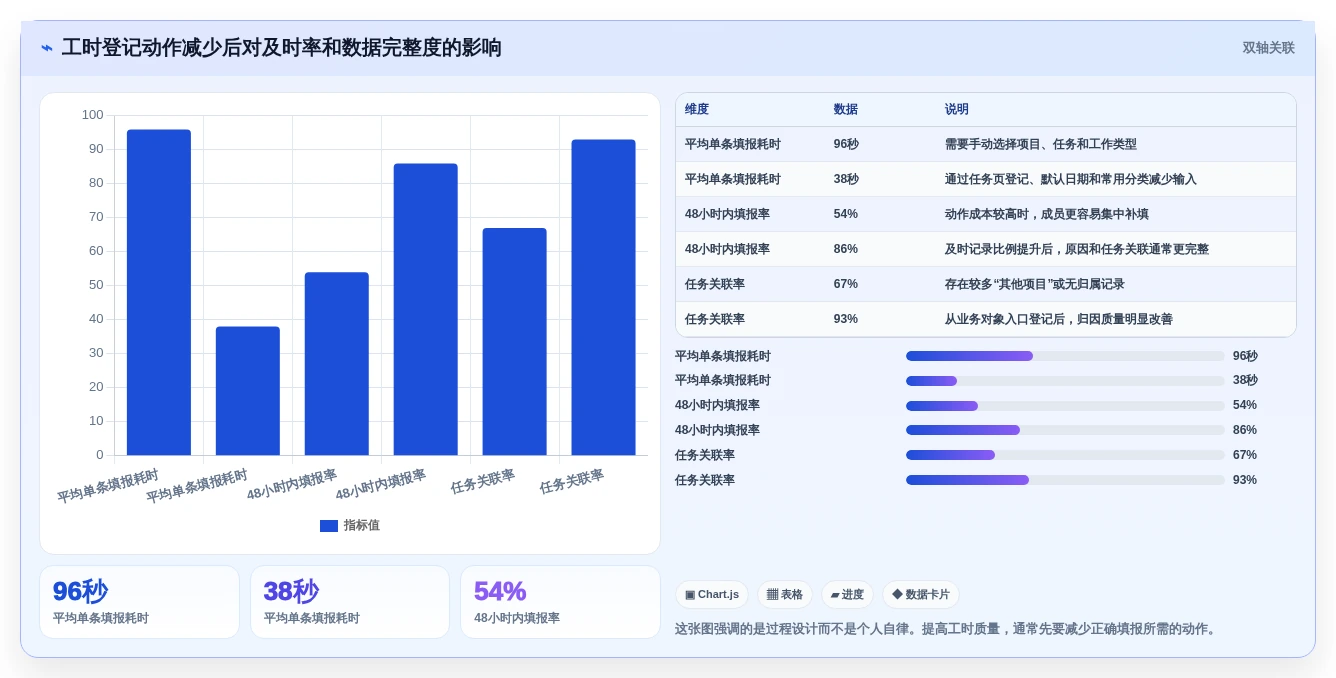Click the 48小时内填报率 cell in the 86% table row
Viewport: 1336px width, 678px height.
[727, 249]
